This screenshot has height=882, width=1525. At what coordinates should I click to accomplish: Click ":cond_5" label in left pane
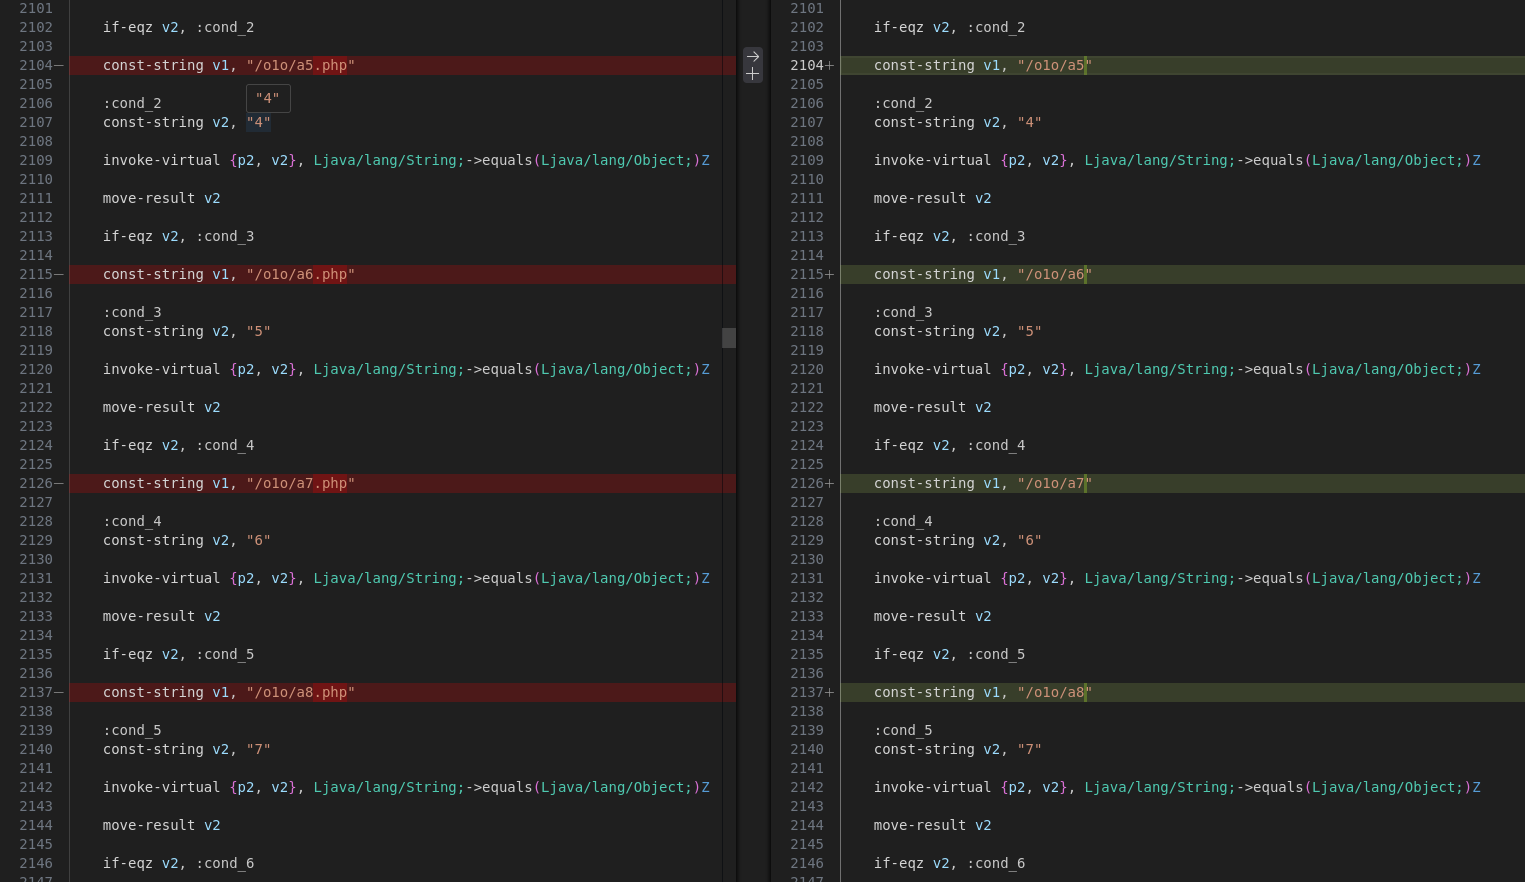coord(132,730)
